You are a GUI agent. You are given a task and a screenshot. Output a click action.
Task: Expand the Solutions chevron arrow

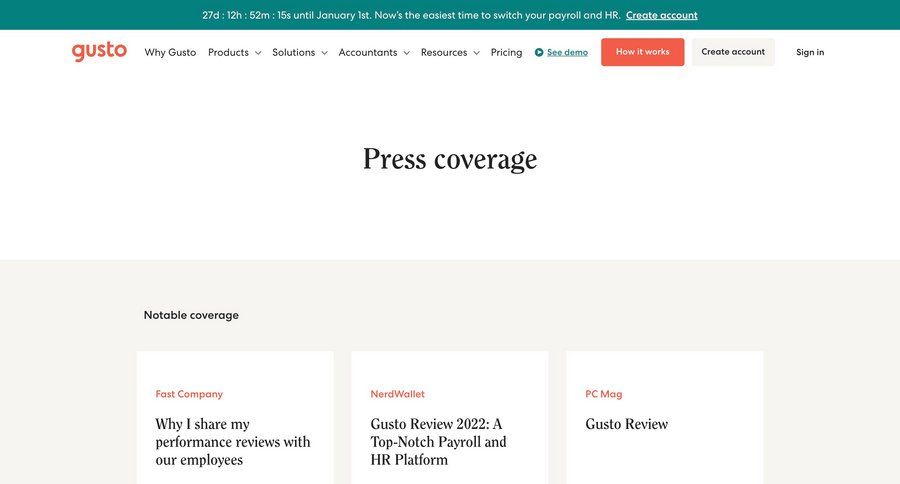[x=324, y=53]
